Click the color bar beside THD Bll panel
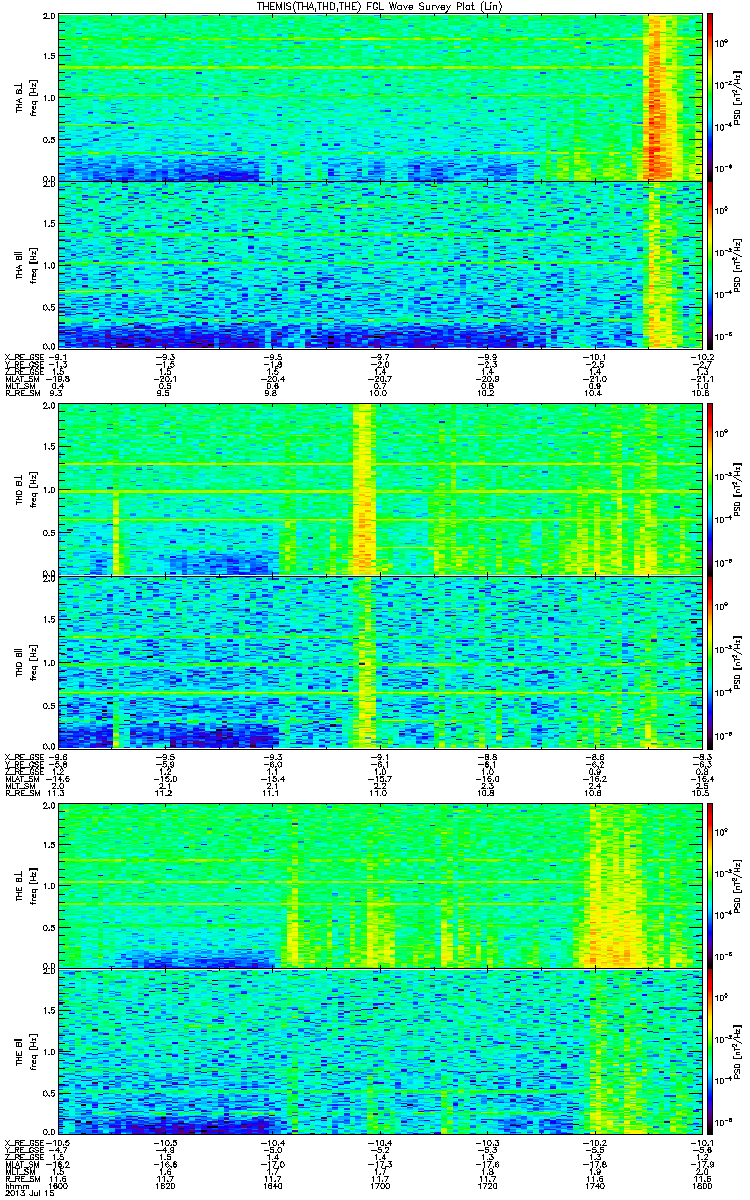 (x=709, y=662)
